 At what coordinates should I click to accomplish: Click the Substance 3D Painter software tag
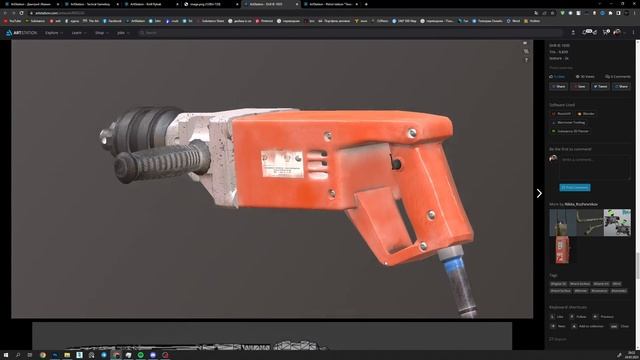[x=570, y=131]
